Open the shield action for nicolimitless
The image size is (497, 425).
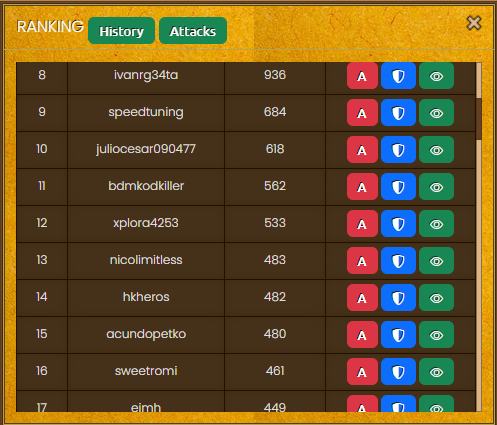[x=398, y=261]
